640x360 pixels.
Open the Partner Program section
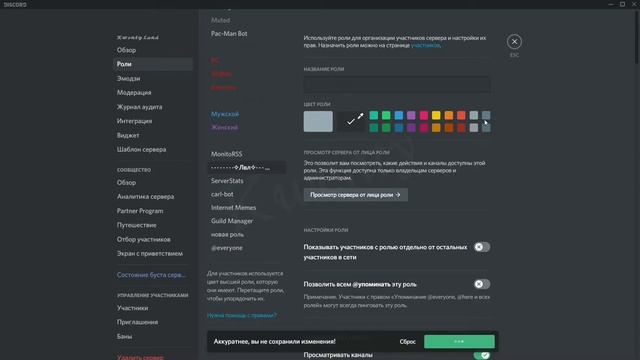point(153,211)
